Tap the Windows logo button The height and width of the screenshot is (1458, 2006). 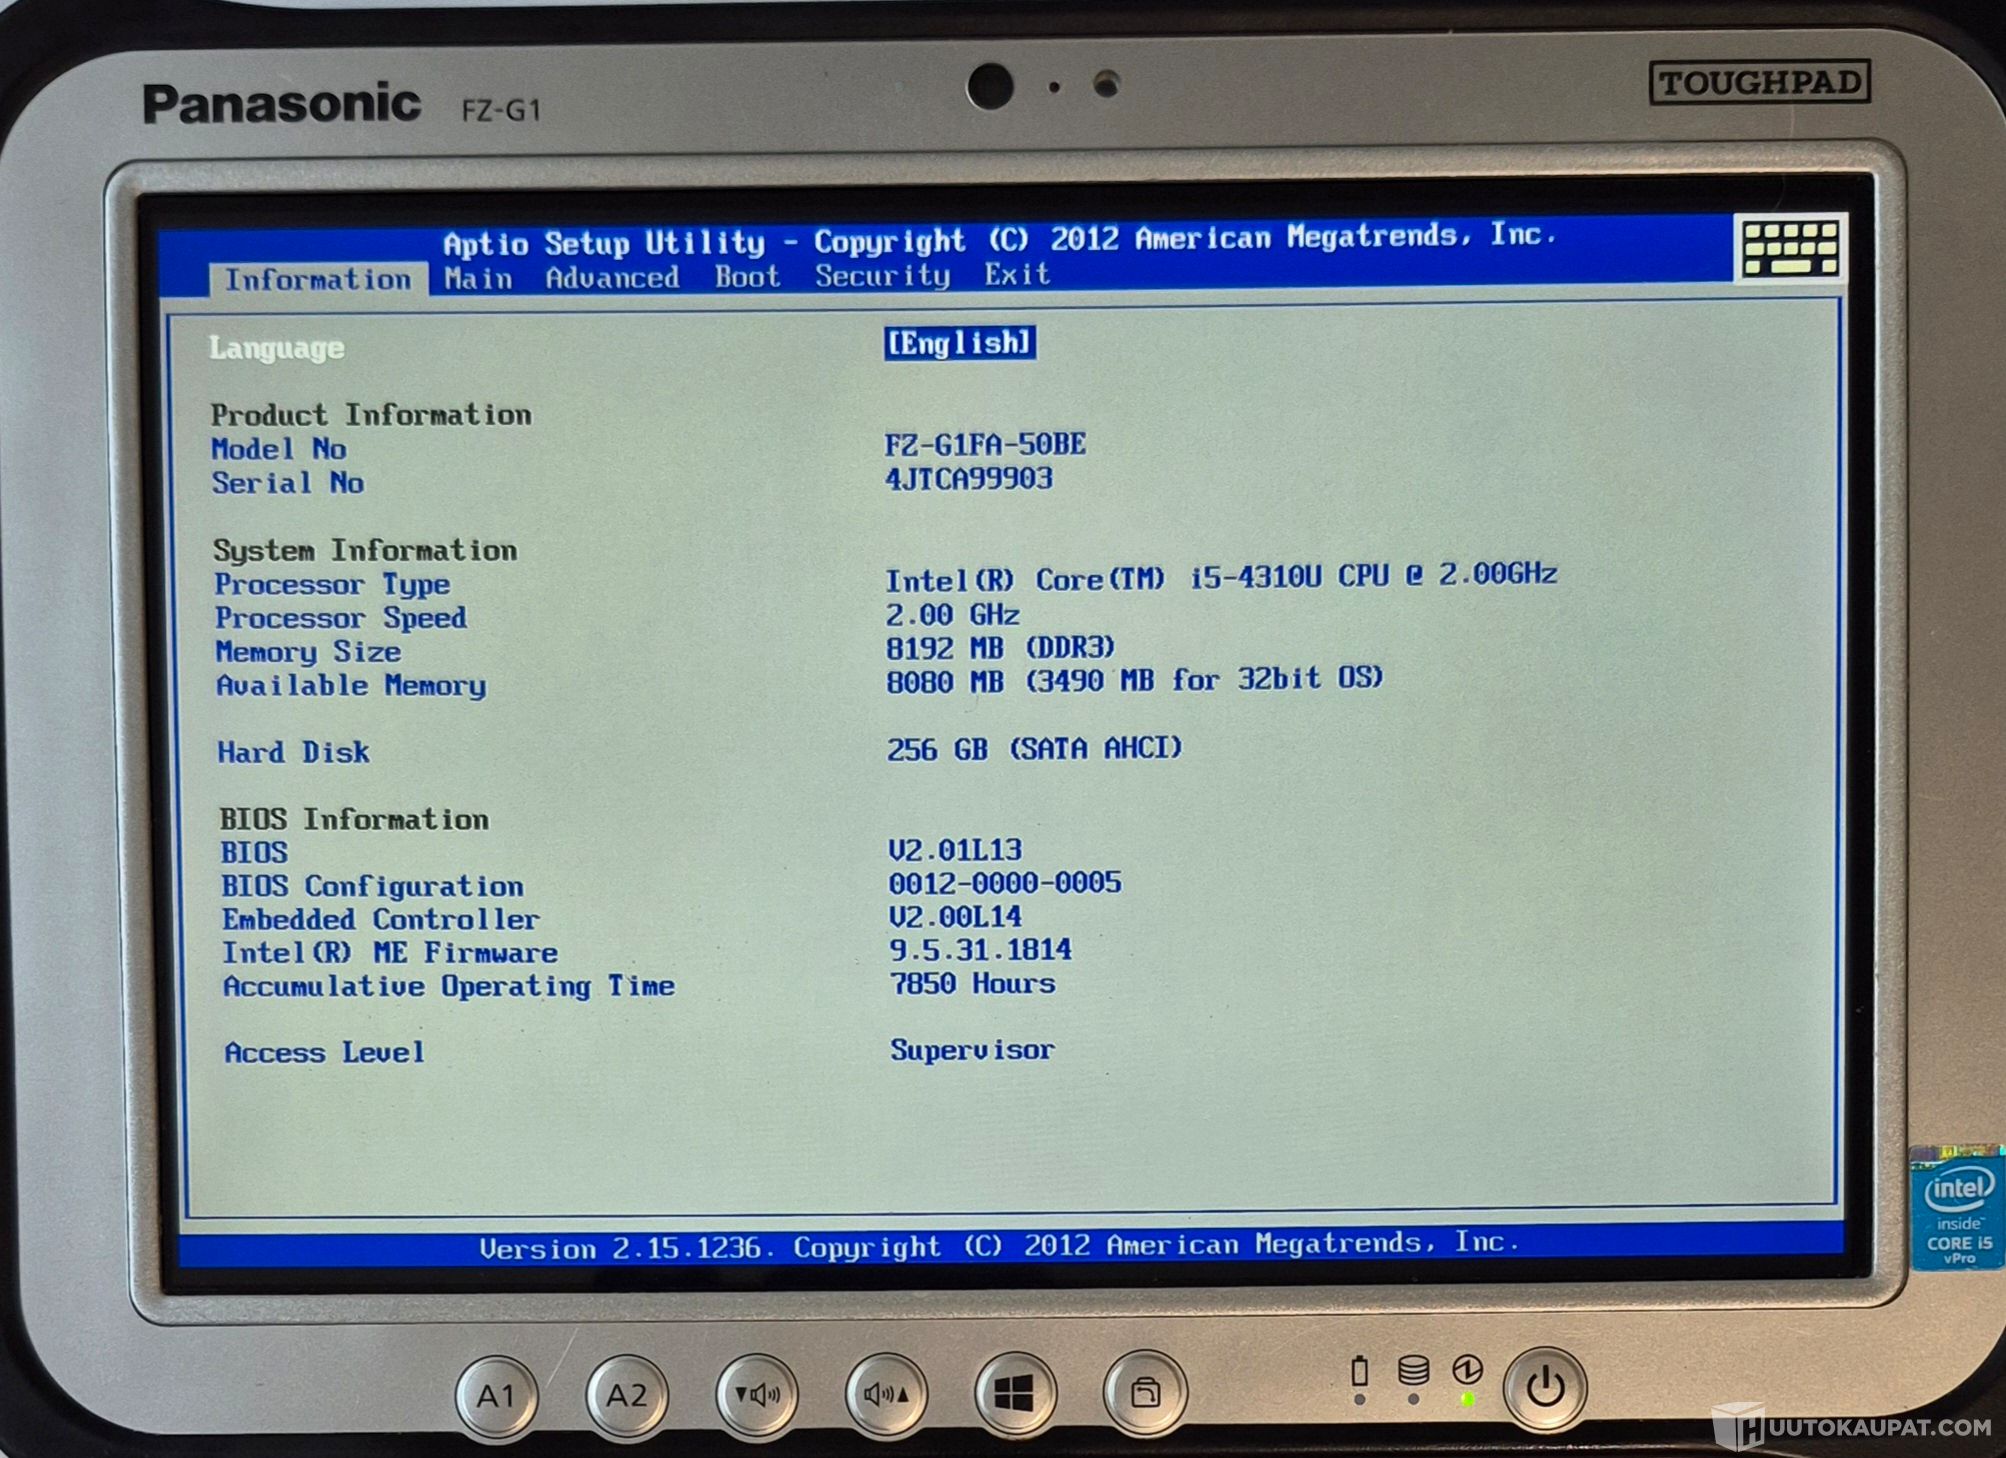click(1015, 1393)
